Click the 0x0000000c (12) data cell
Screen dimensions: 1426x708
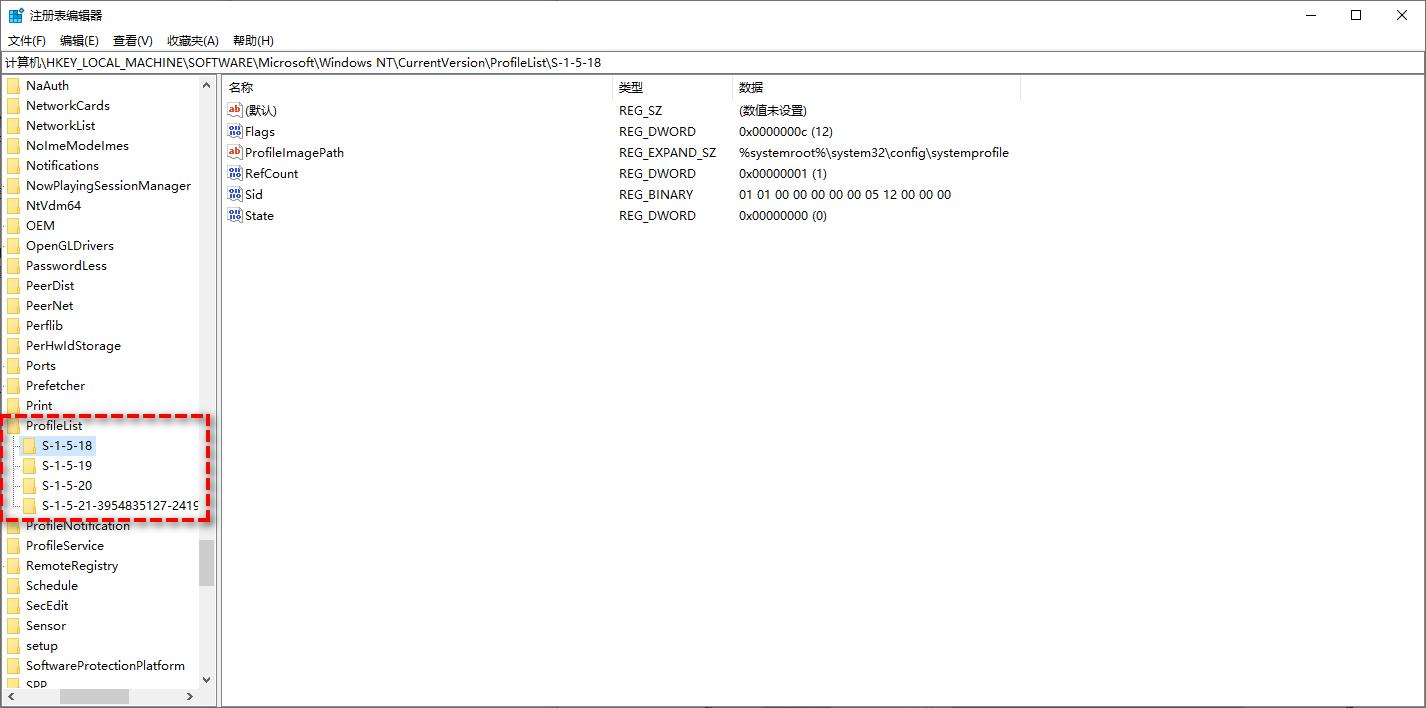786,132
